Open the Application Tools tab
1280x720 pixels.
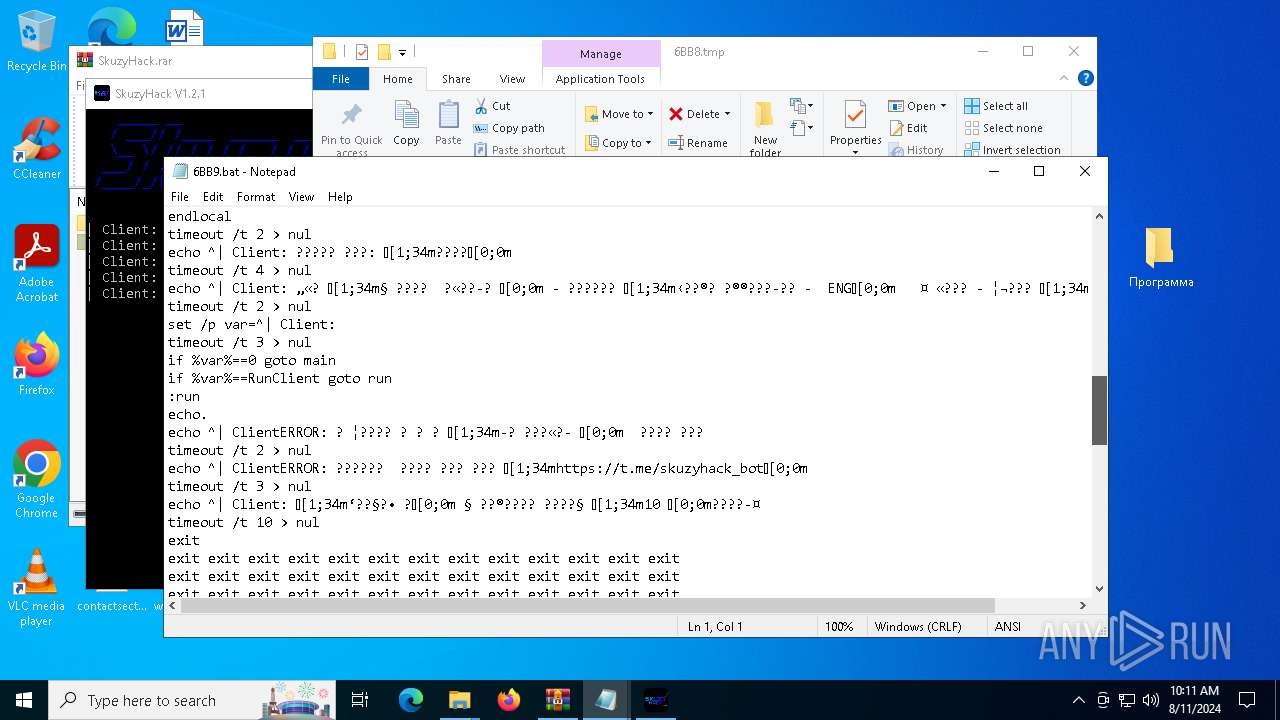600,79
